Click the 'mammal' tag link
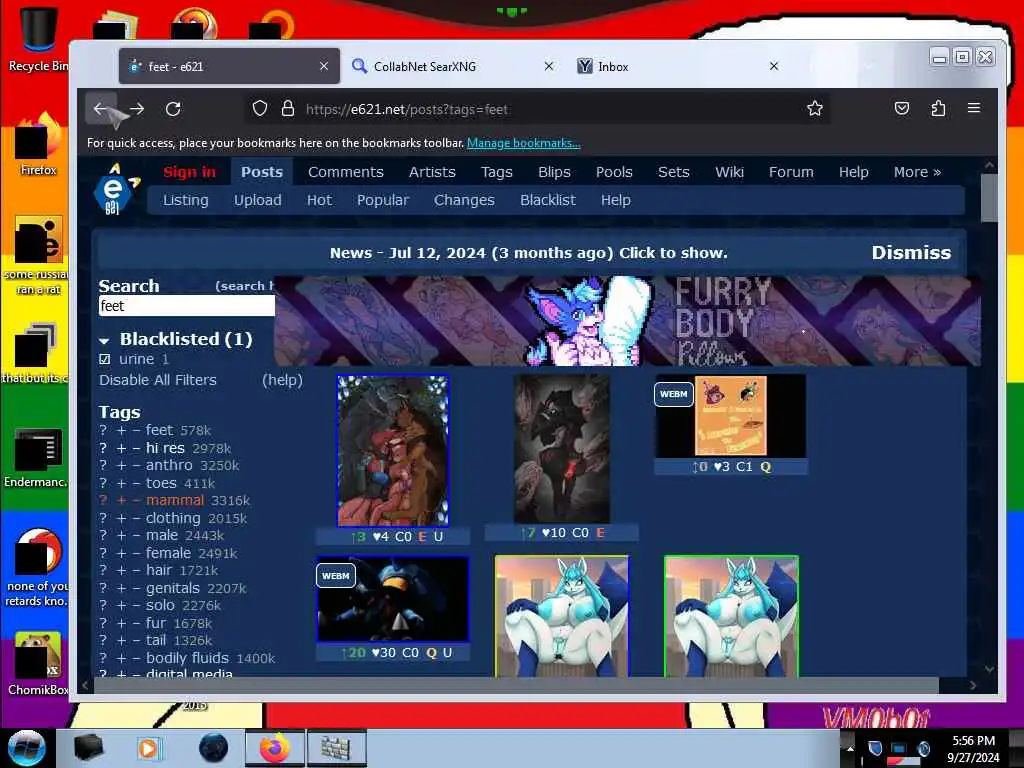Screen dimensions: 1024x768 click(175, 500)
